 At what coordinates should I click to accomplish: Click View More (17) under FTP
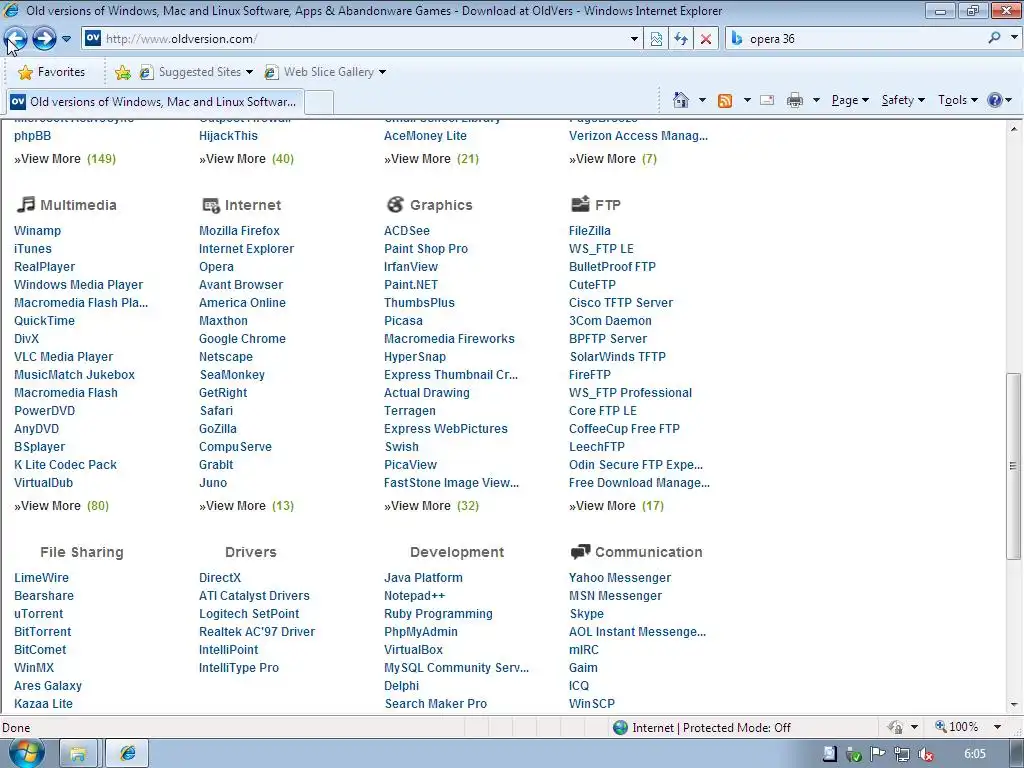coord(616,505)
